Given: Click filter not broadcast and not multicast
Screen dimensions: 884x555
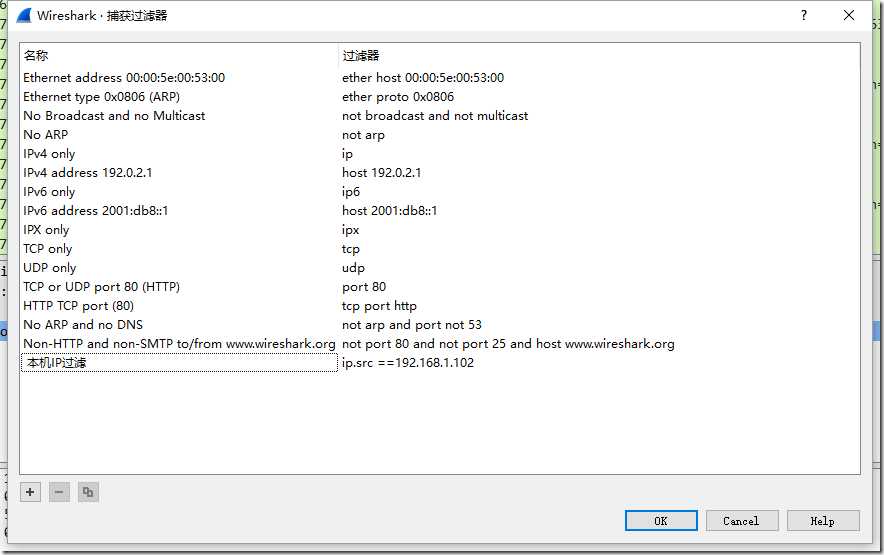Looking at the screenshot, I should (x=435, y=116).
